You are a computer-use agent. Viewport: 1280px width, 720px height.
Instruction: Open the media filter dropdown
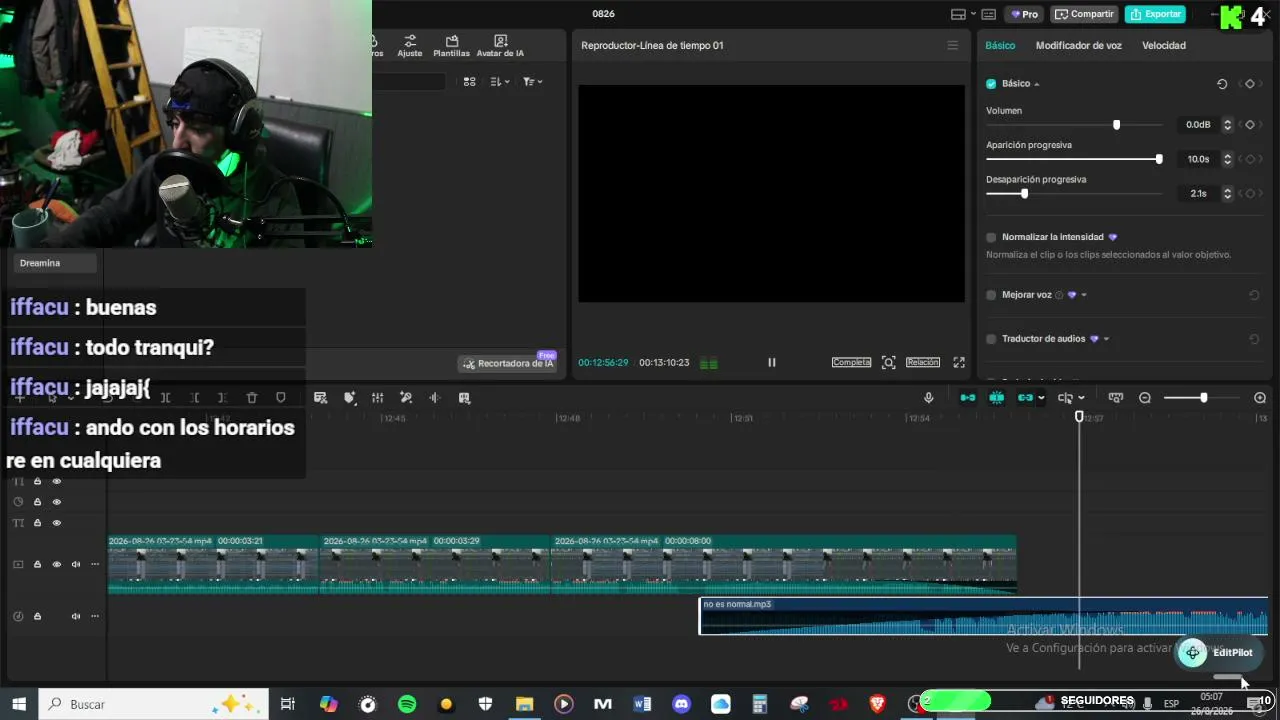(x=533, y=82)
